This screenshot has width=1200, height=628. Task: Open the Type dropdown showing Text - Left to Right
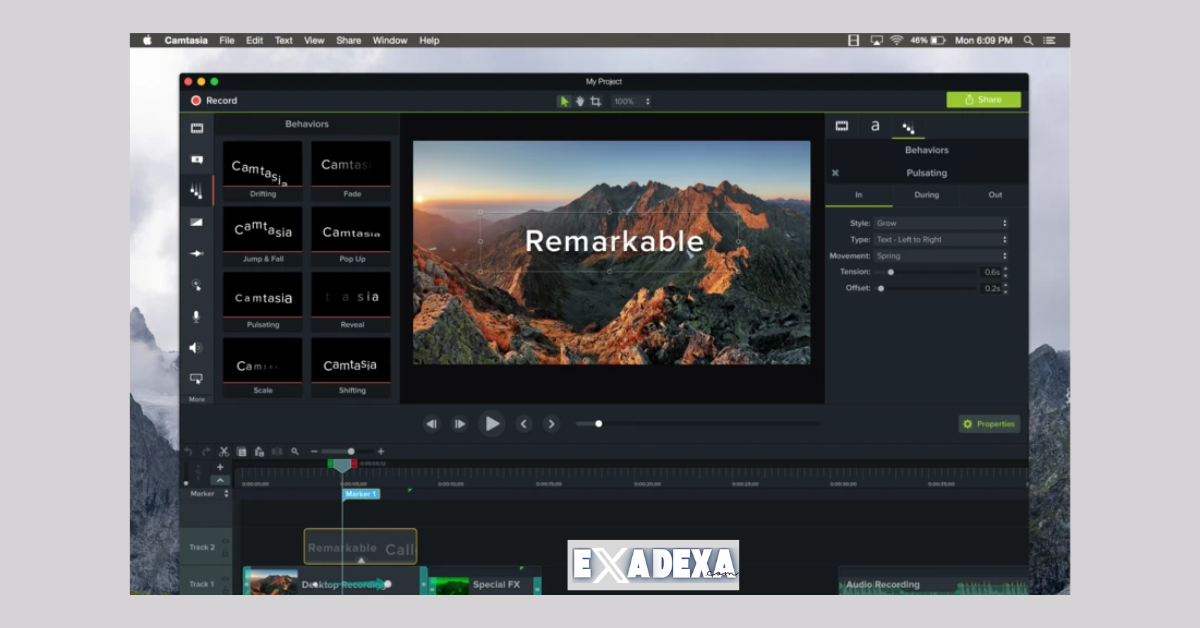[x=940, y=239]
